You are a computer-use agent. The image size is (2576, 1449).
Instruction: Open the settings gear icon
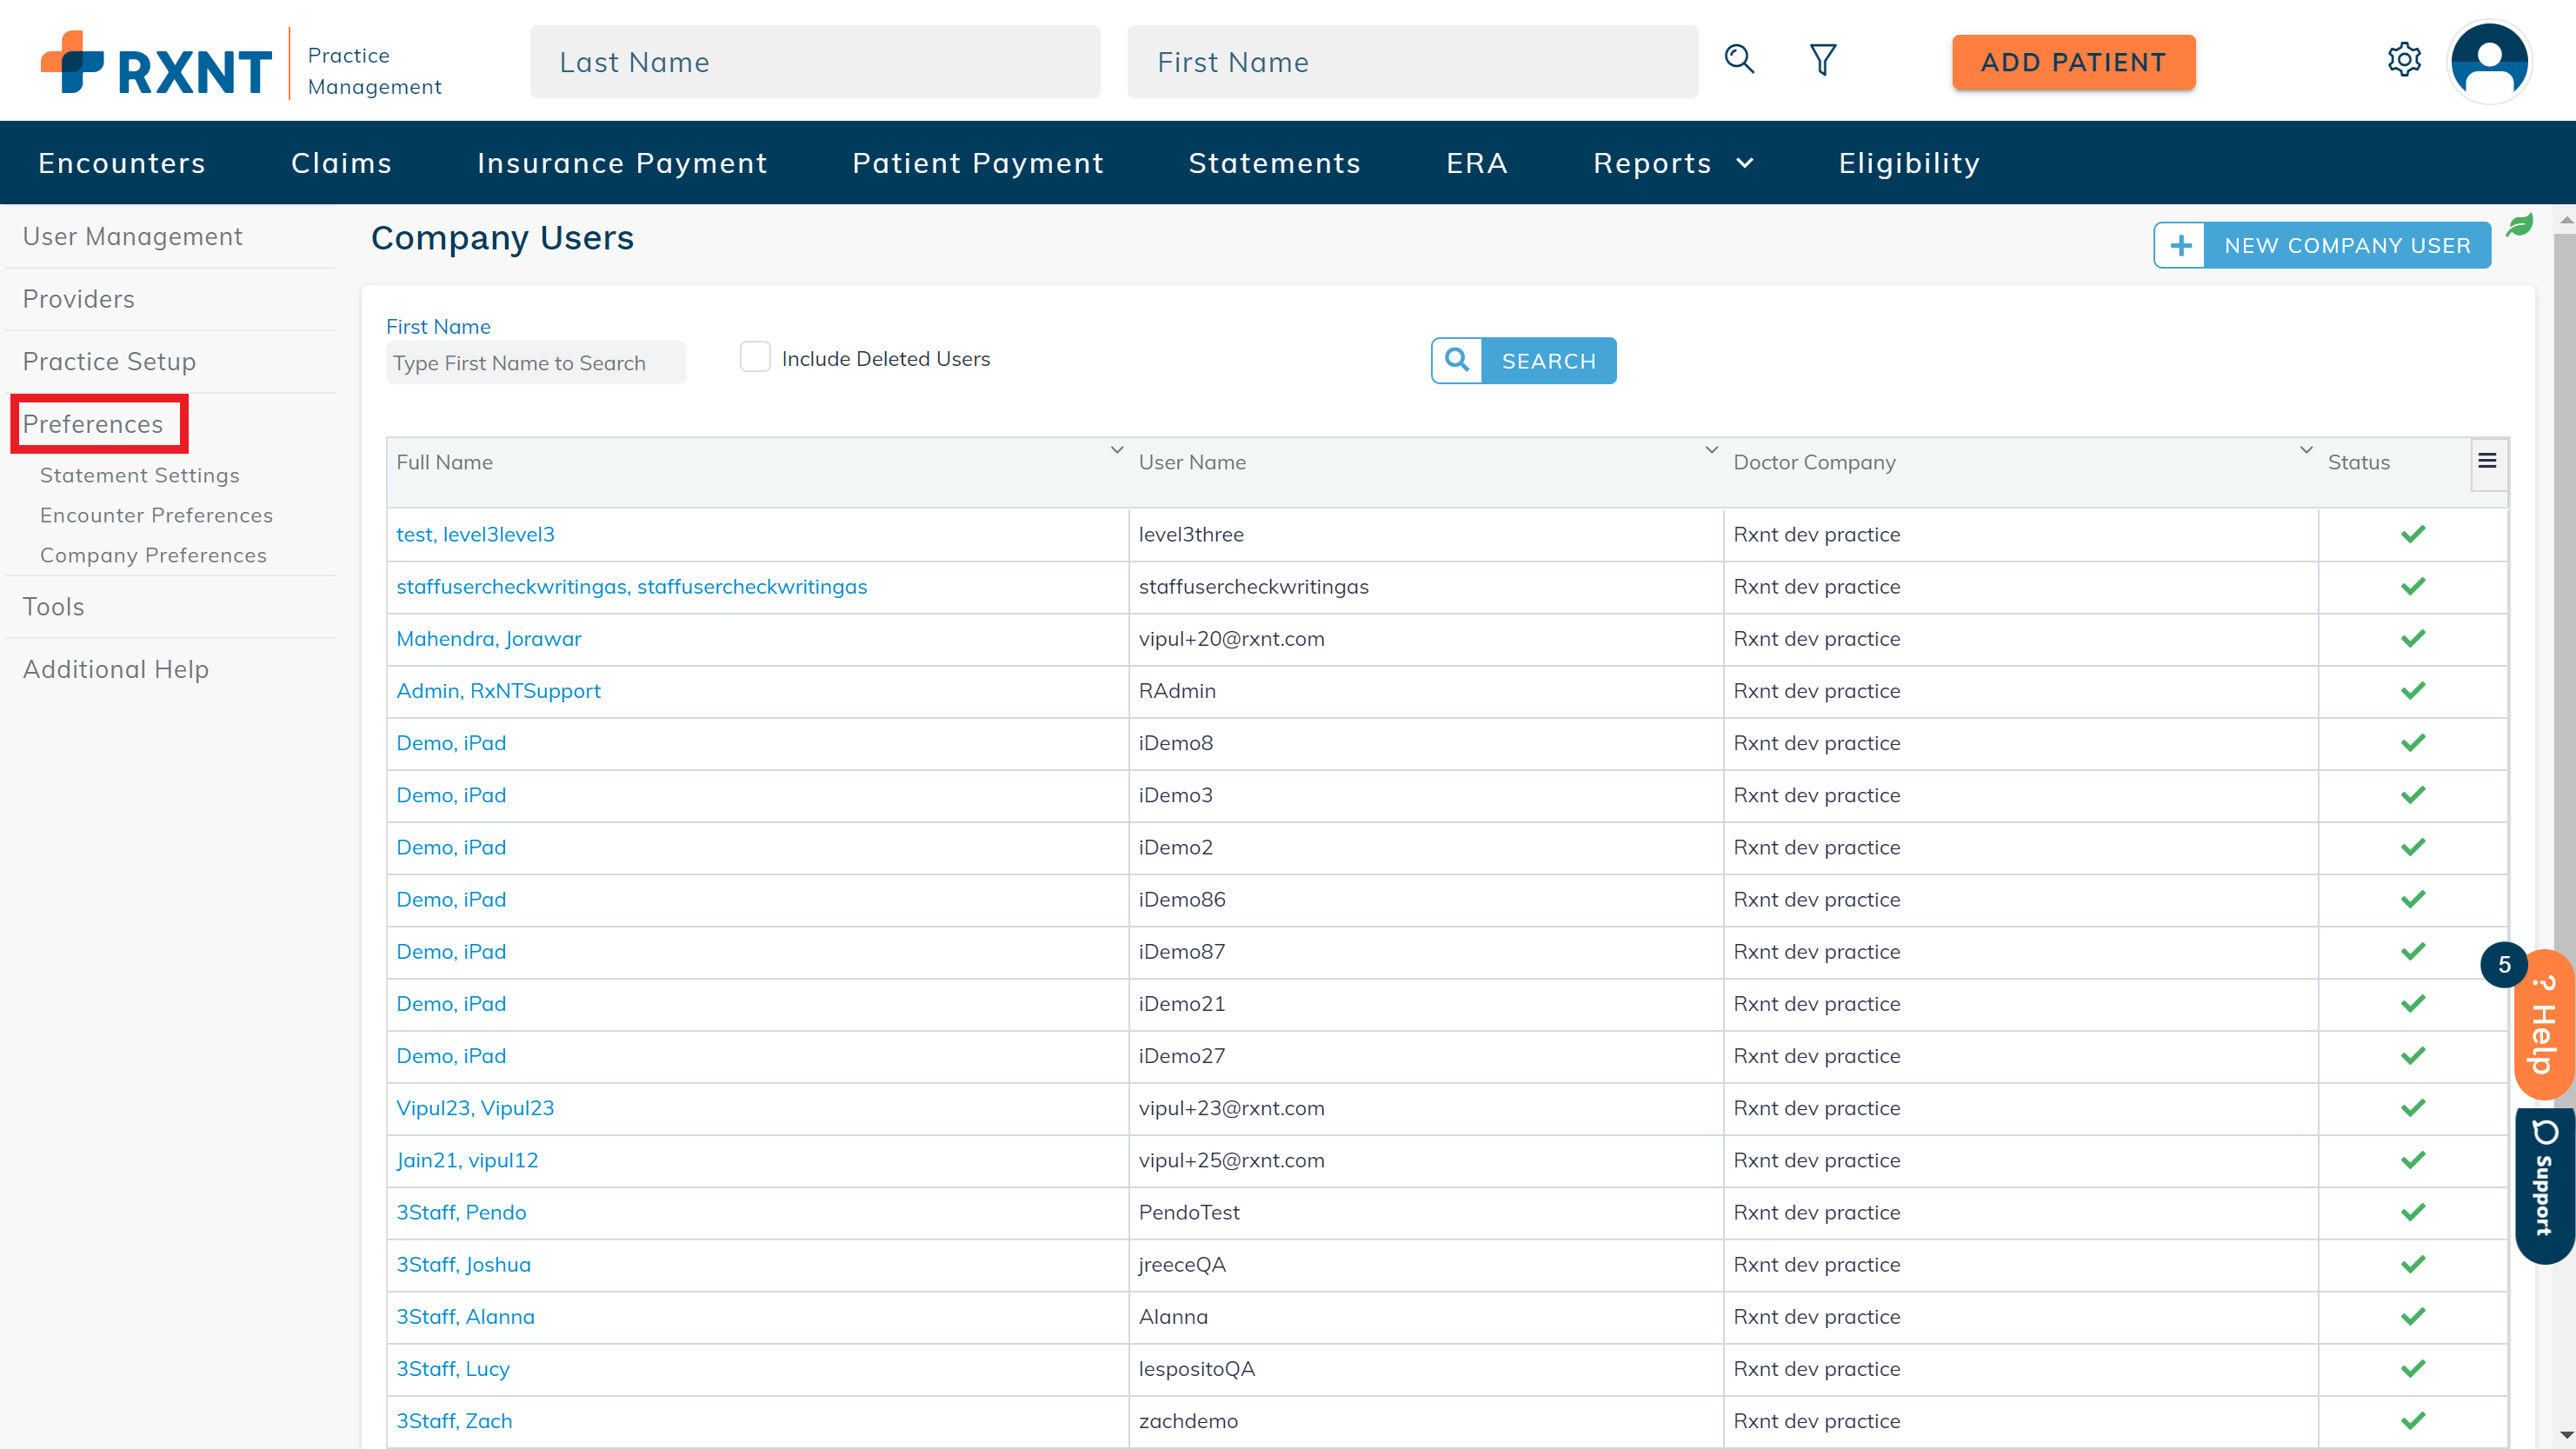pos(2403,60)
